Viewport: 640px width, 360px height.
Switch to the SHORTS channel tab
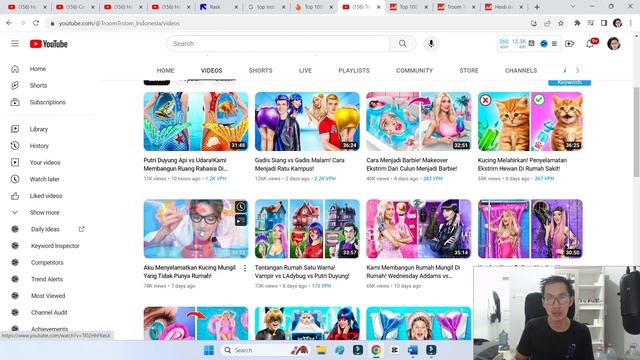(260, 70)
